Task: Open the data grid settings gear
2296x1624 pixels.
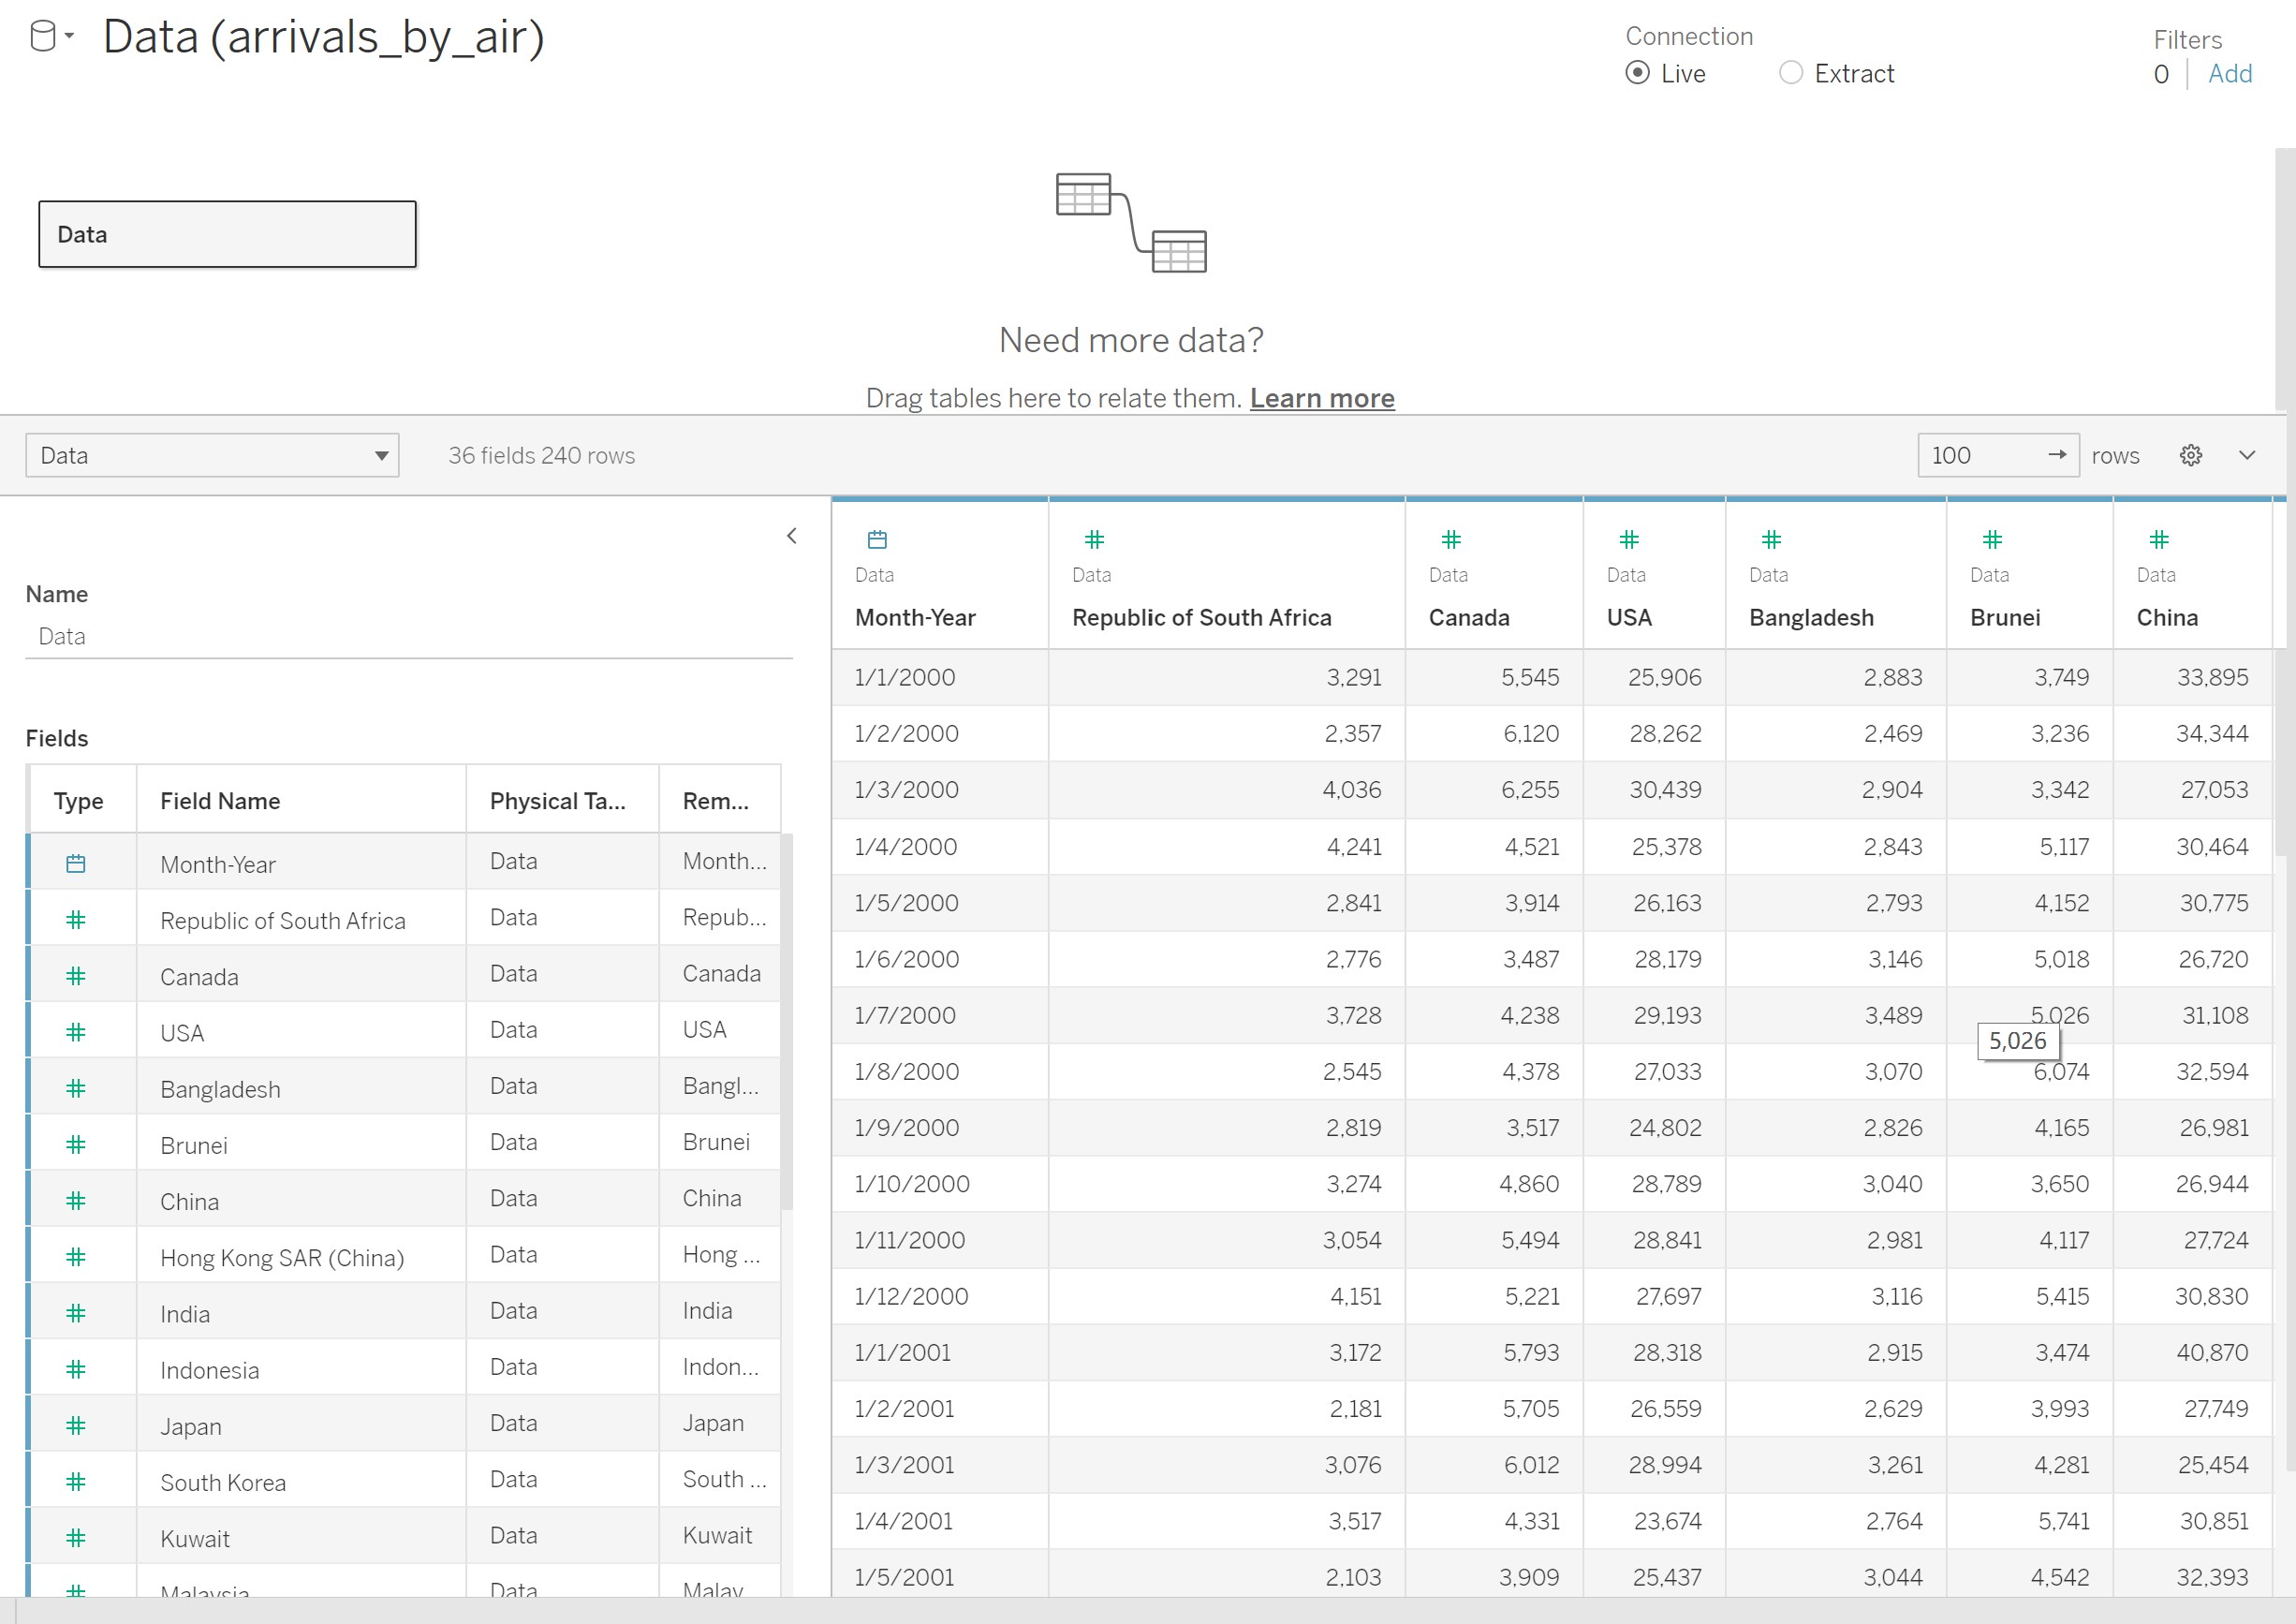Action: [x=2190, y=456]
